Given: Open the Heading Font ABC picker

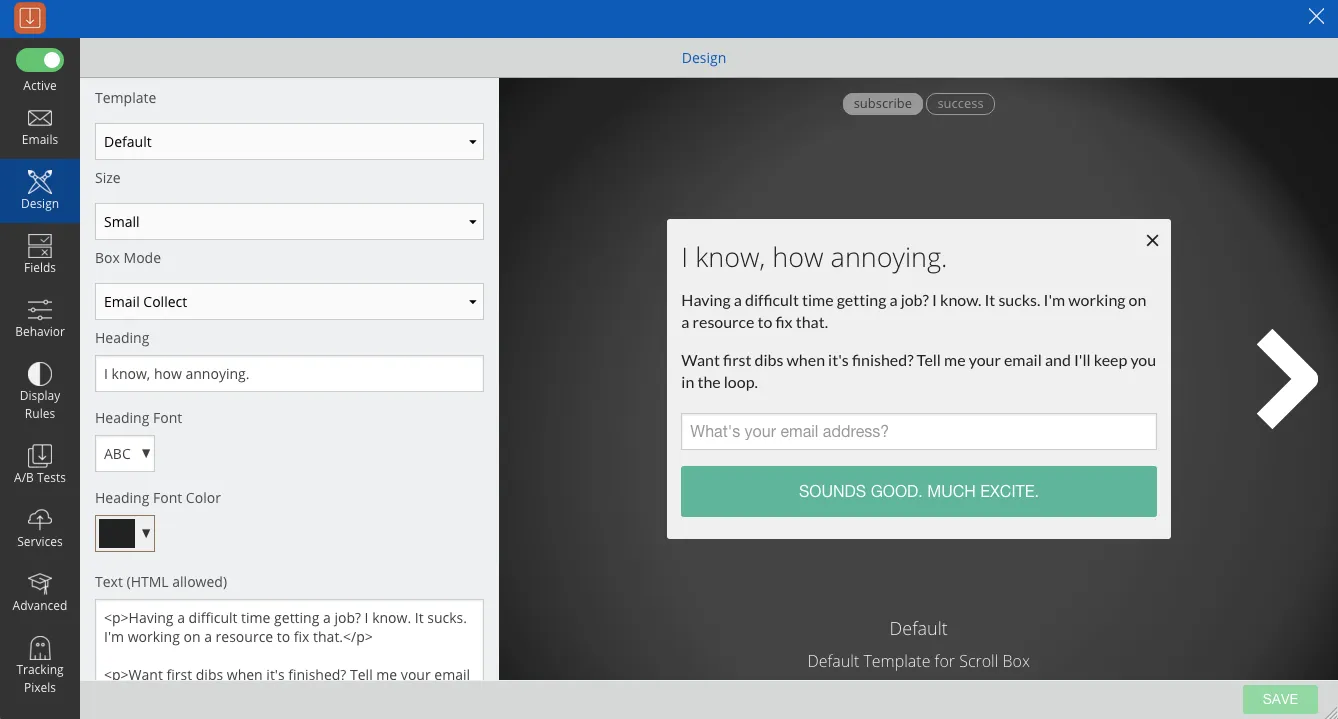Looking at the screenshot, I should tap(125, 454).
